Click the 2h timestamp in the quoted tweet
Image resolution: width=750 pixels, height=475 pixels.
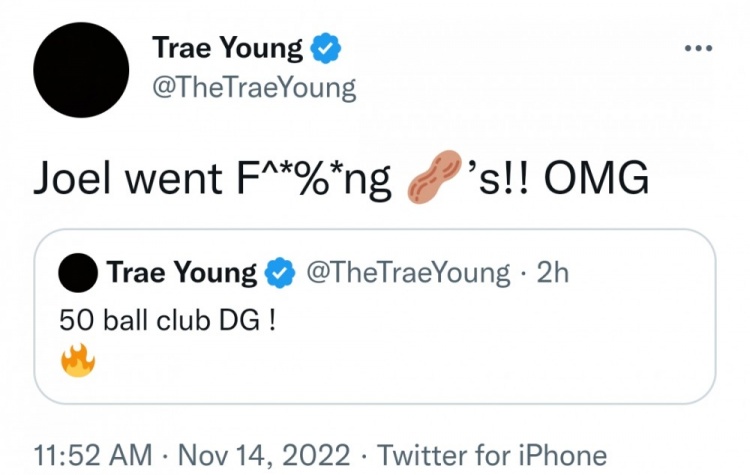(552, 273)
